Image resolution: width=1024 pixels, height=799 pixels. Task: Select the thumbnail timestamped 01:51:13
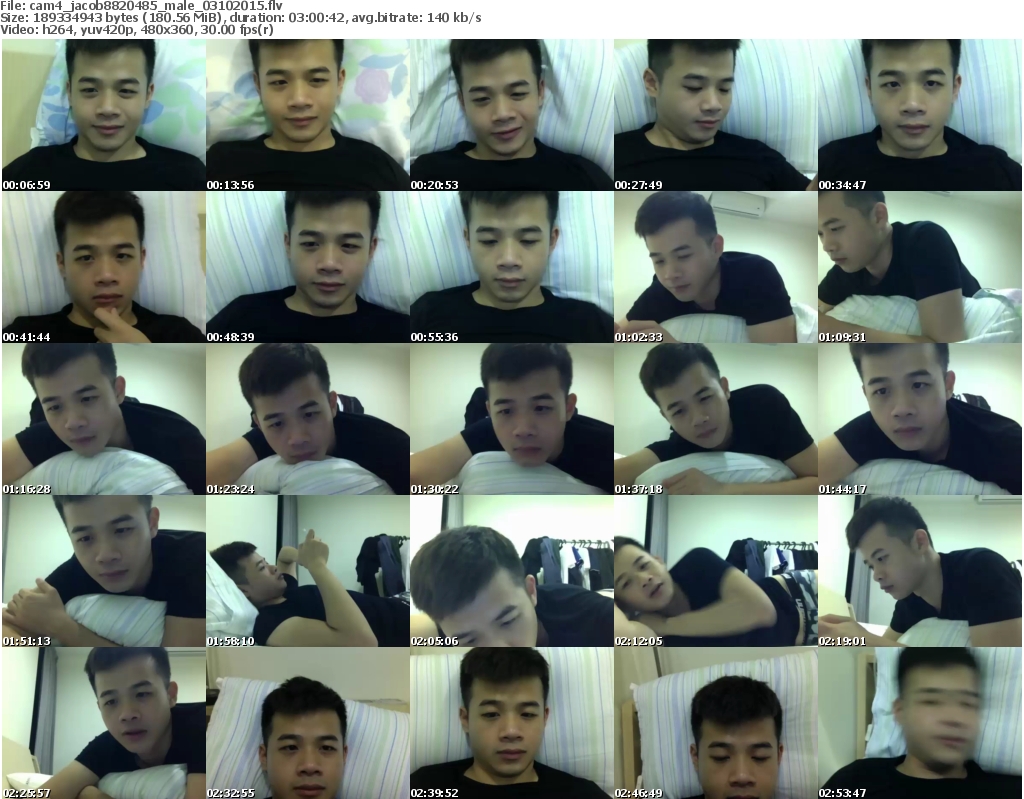click(104, 571)
